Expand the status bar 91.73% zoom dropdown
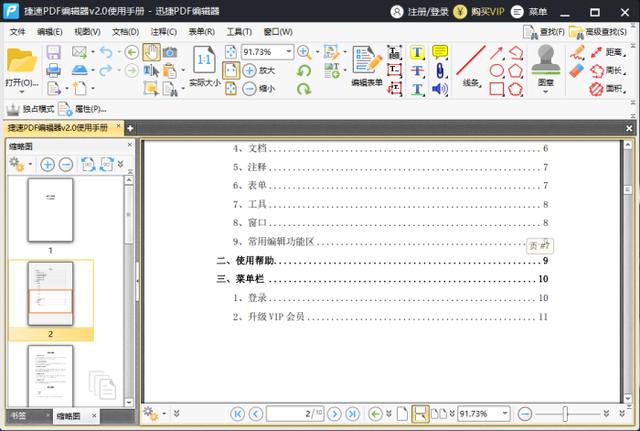This screenshot has width=640, height=431. [x=504, y=413]
